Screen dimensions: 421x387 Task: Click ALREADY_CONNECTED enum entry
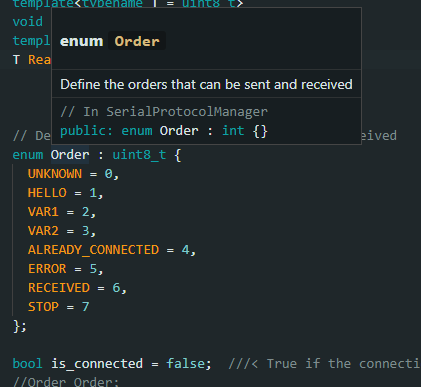pos(93,250)
